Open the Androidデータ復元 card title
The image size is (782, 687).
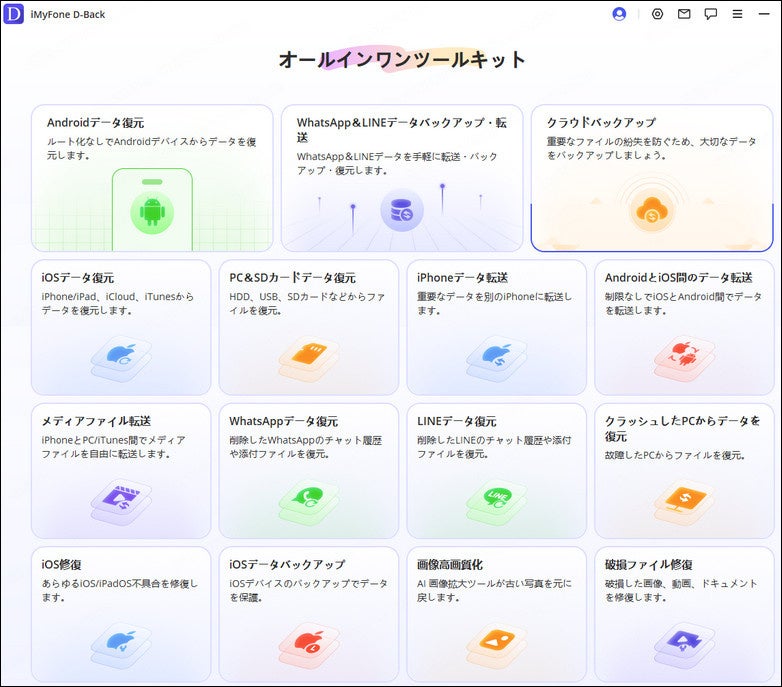tap(95, 123)
